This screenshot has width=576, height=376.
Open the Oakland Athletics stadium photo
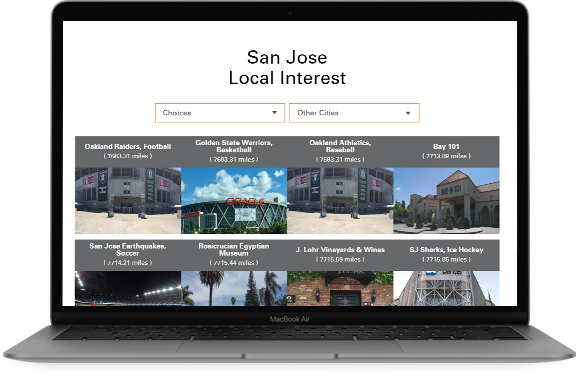point(340,200)
